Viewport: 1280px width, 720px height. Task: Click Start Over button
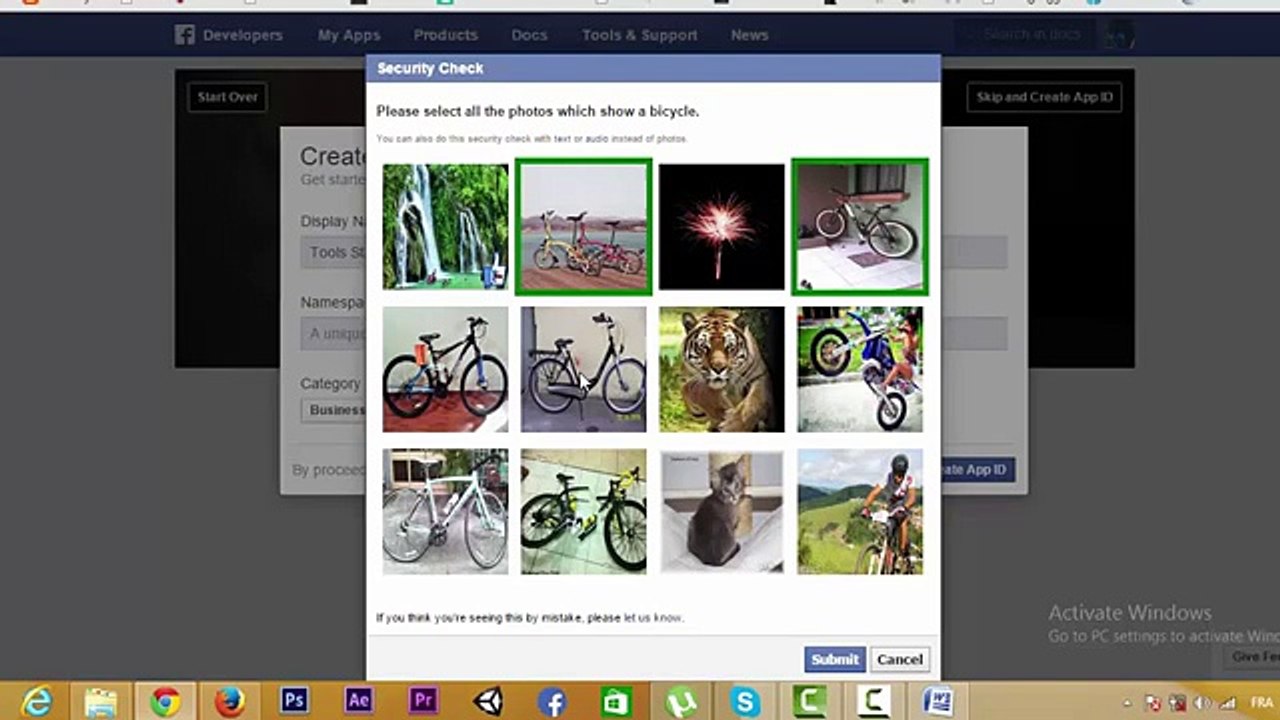227,97
